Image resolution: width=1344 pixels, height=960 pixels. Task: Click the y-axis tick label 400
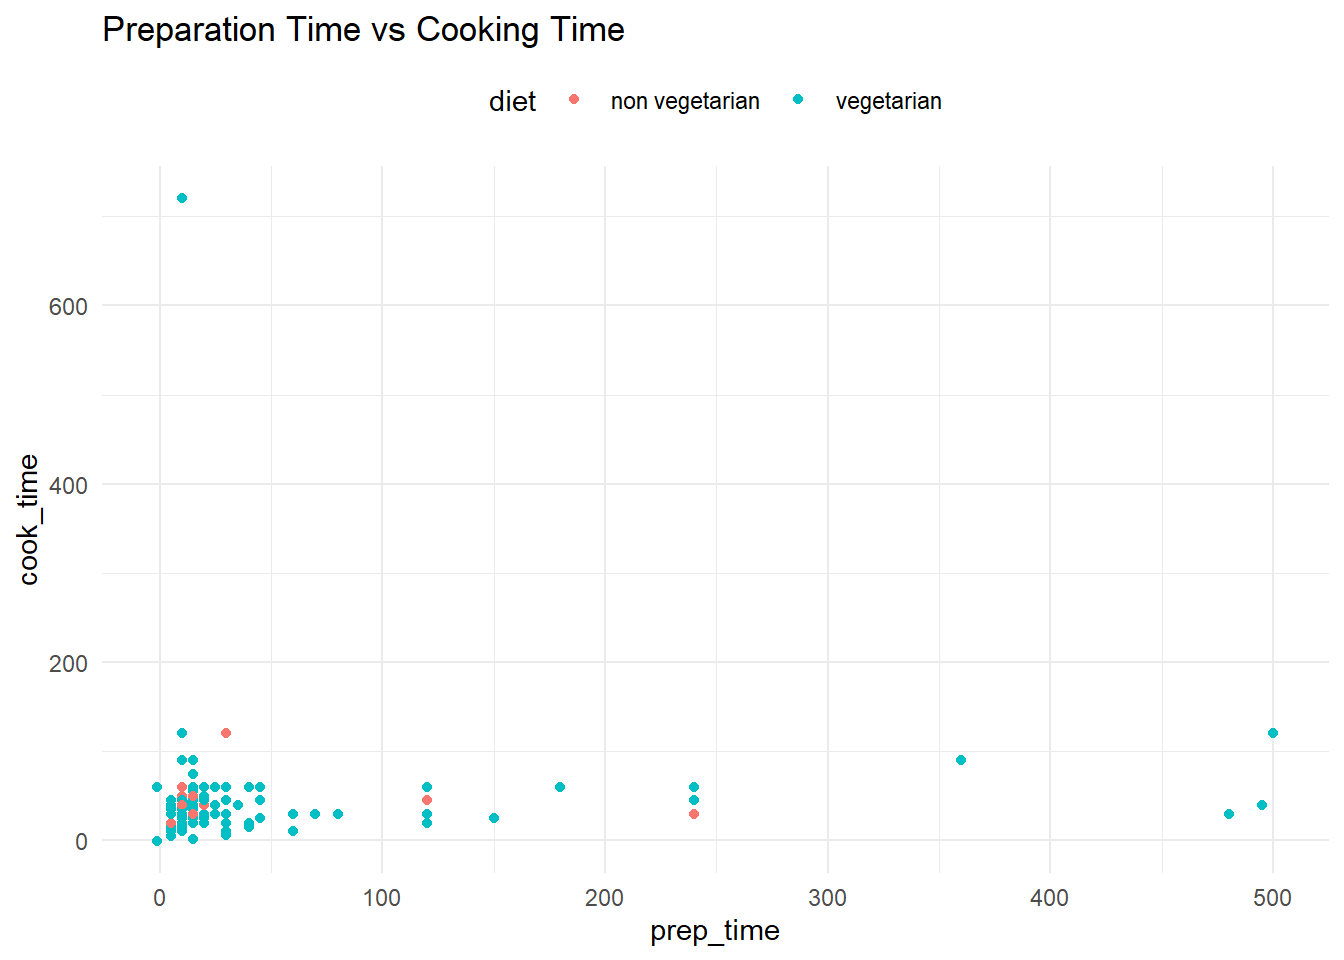68,485
